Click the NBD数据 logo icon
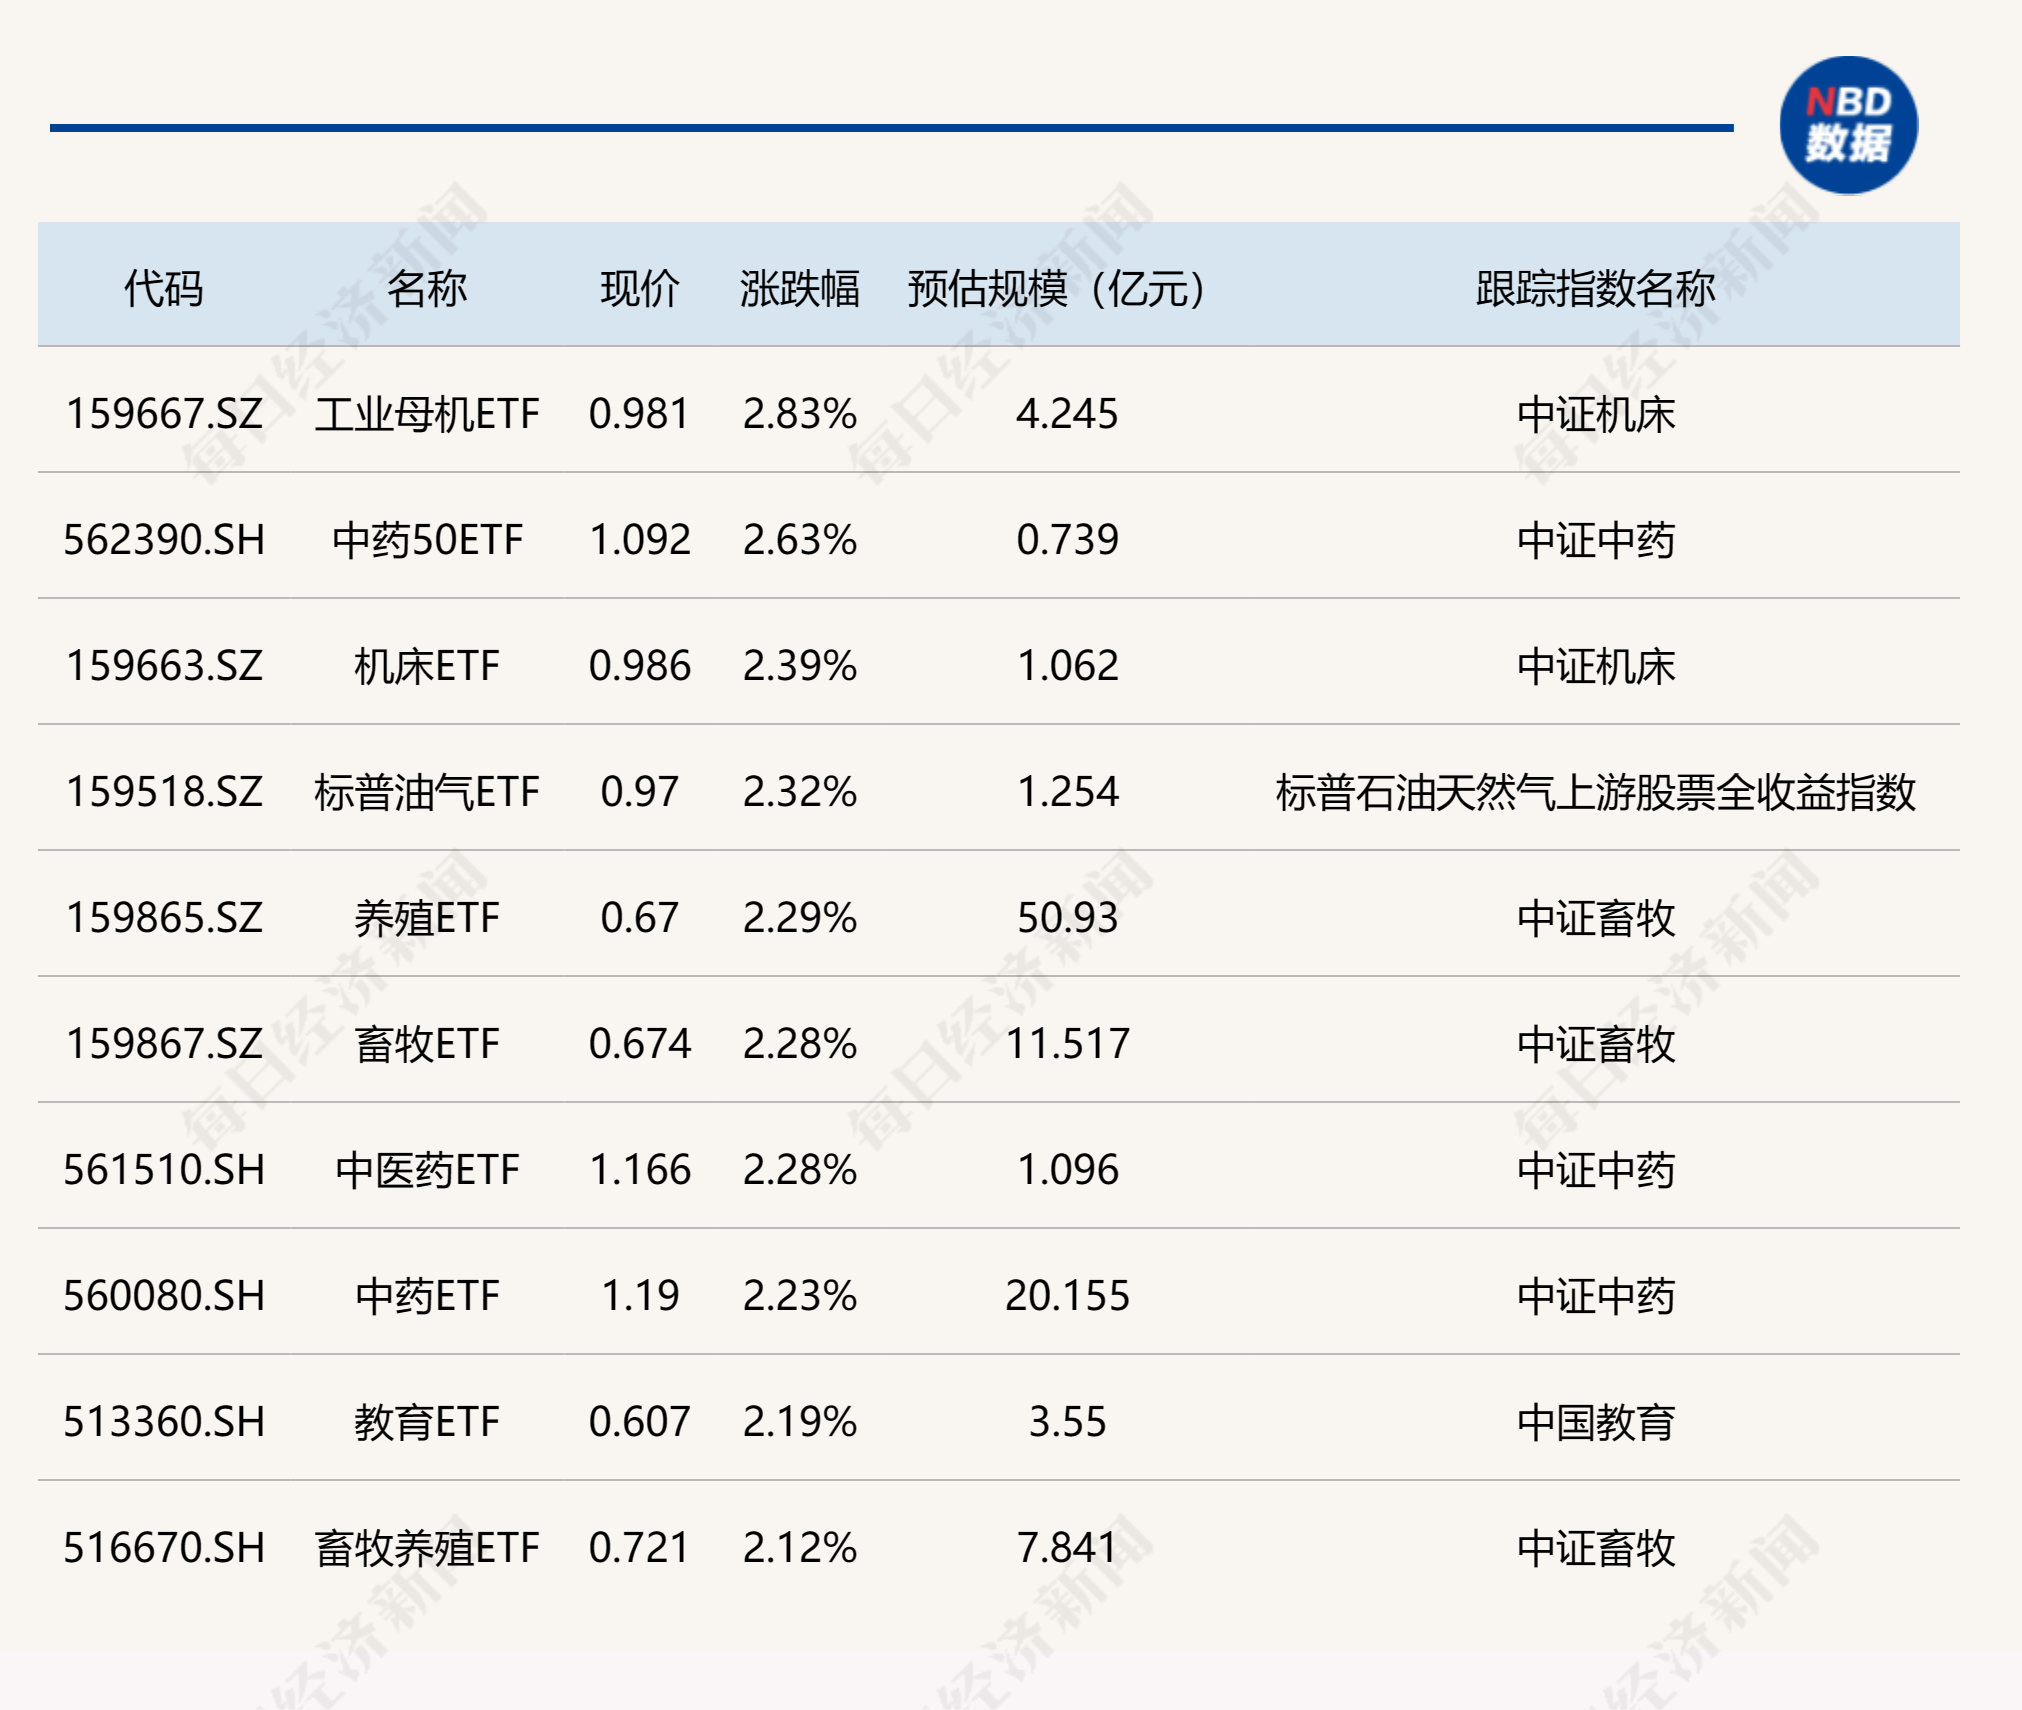Image resolution: width=2022 pixels, height=1710 pixels. pyautogui.click(x=1848, y=125)
